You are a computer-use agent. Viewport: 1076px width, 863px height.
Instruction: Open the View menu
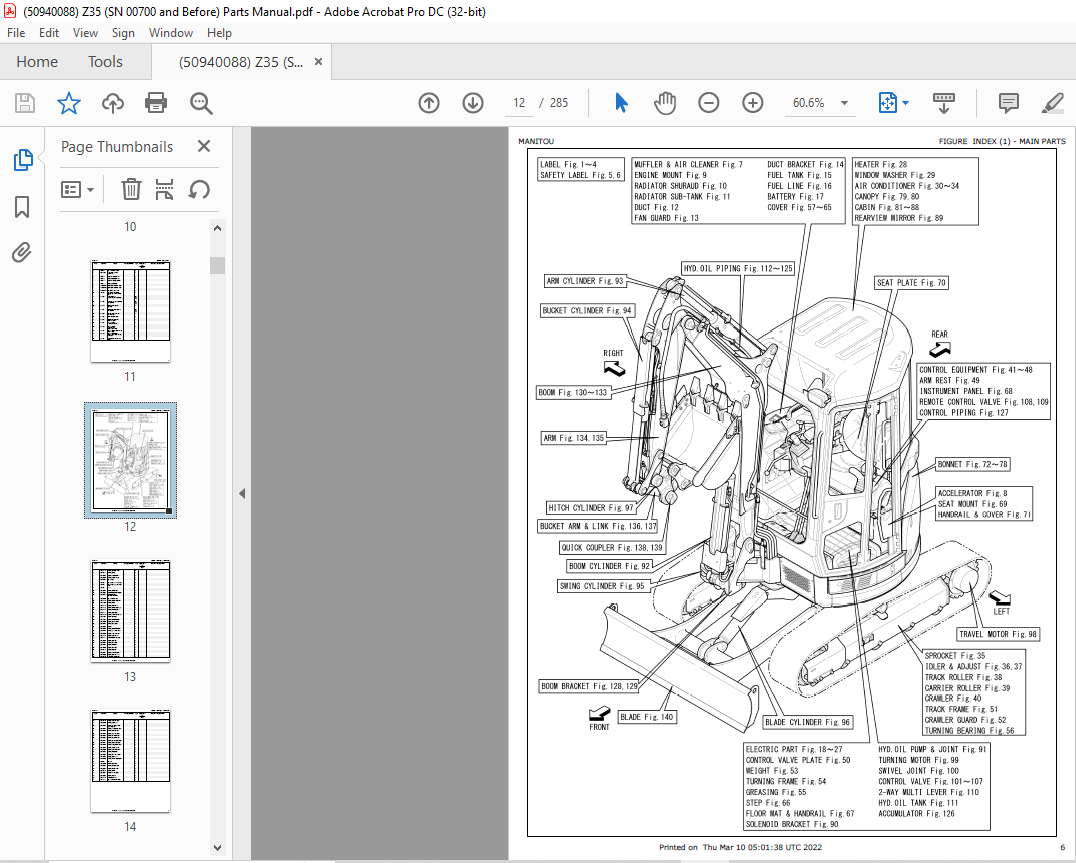coord(85,33)
